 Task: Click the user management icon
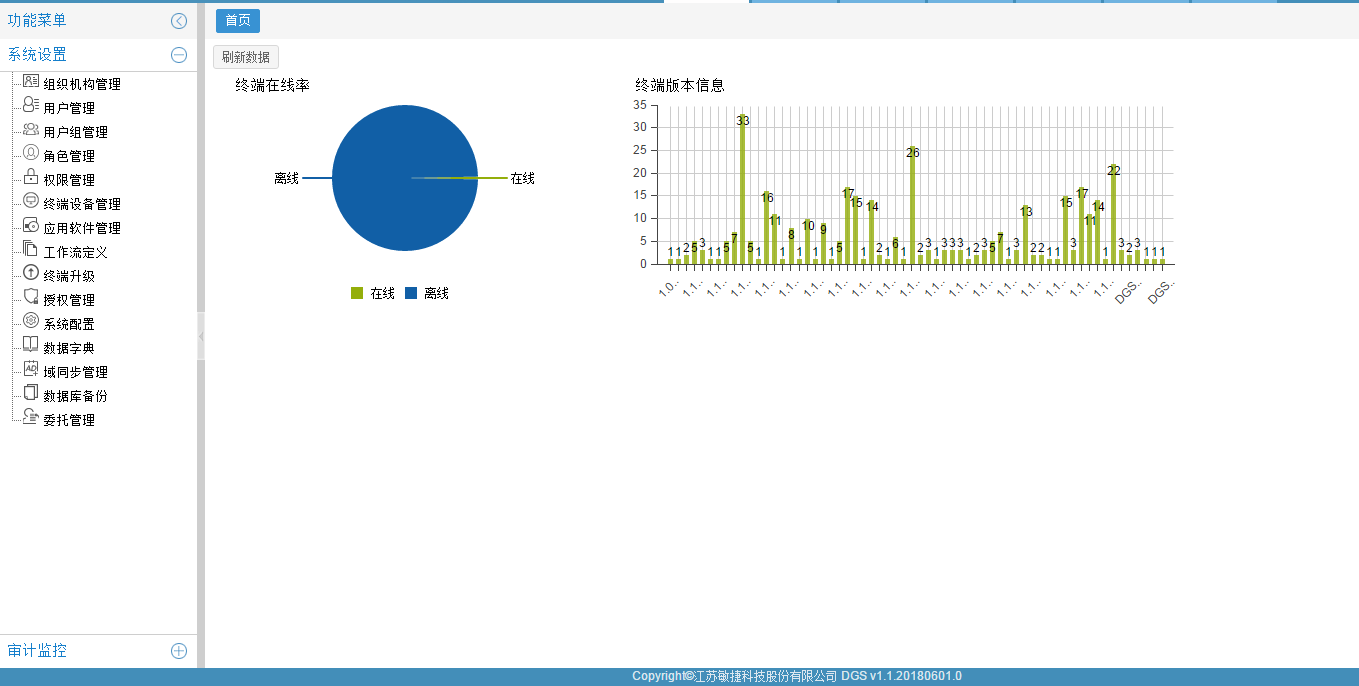click(x=30, y=106)
